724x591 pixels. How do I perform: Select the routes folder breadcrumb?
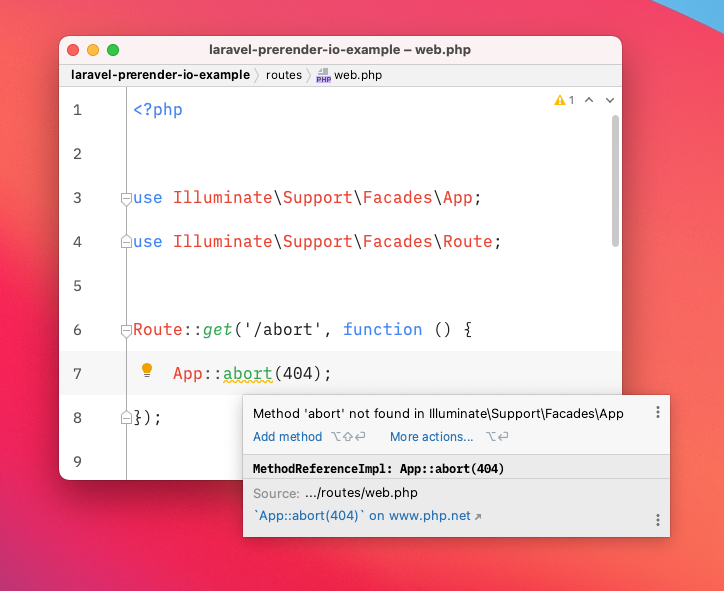click(x=284, y=75)
